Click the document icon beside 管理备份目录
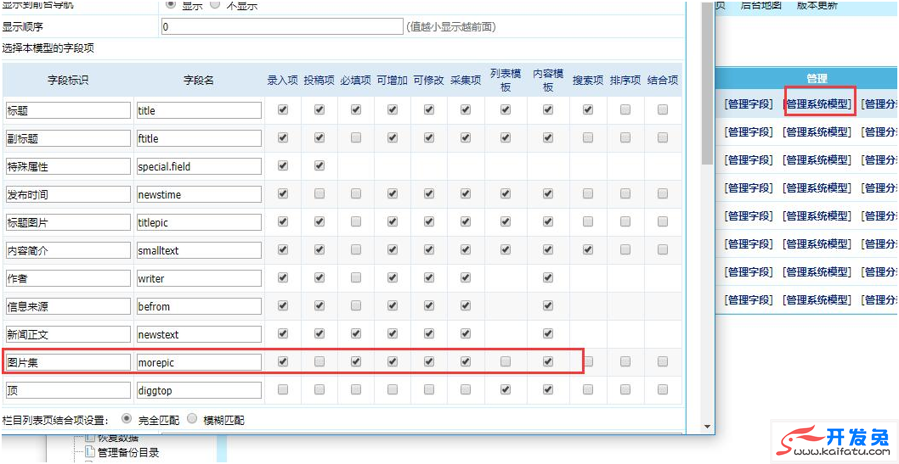The height and width of the screenshot is (464, 899). [88, 453]
